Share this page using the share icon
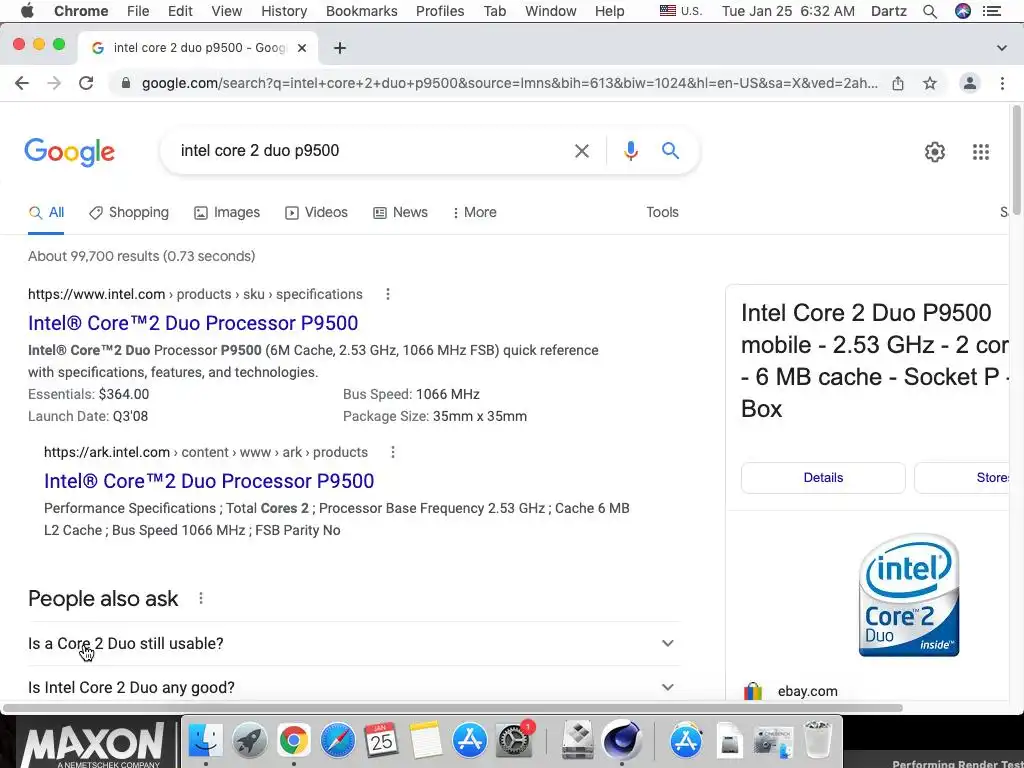Image resolution: width=1024 pixels, height=768 pixels. tap(898, 83)
